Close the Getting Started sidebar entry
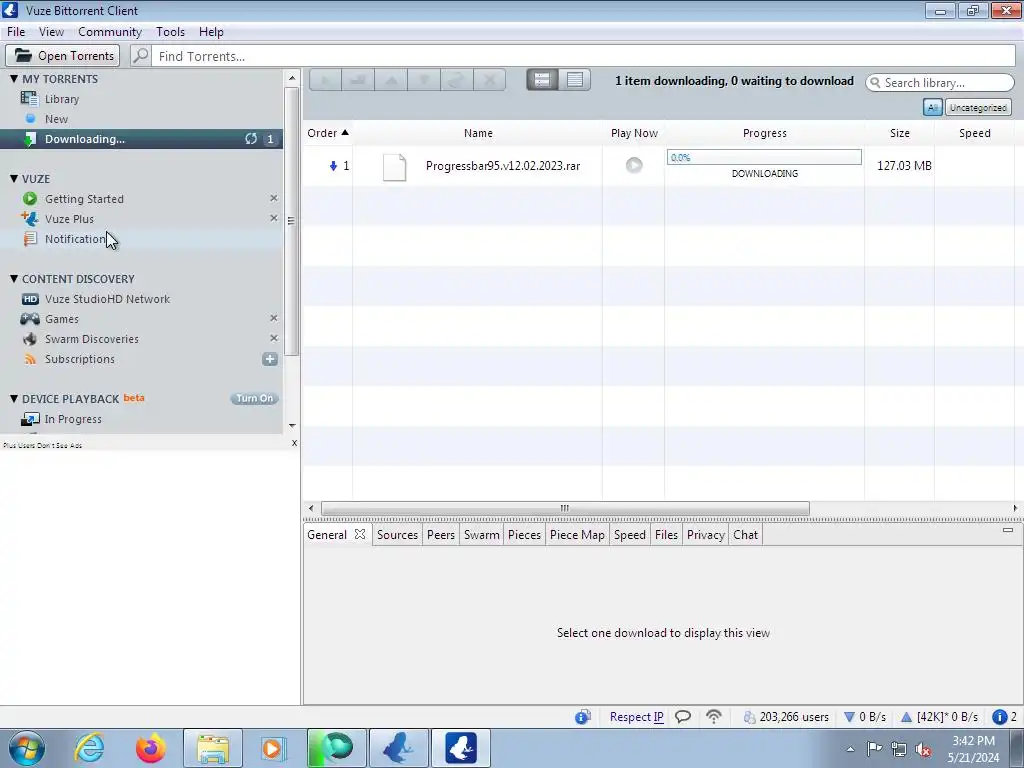 pos(274,198)
